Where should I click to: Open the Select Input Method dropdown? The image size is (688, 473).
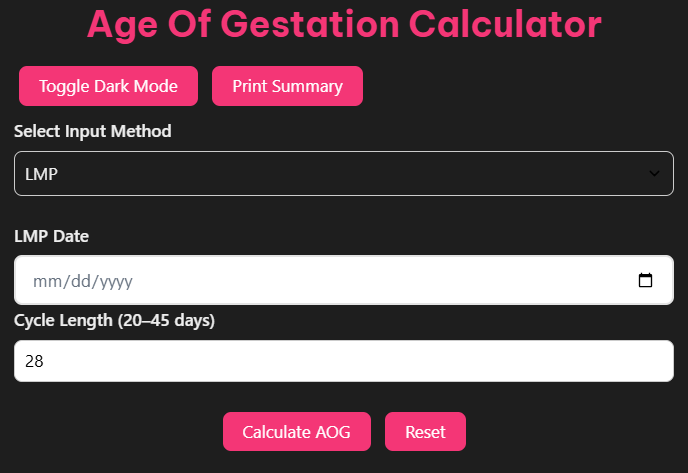(x=343, y=174)
